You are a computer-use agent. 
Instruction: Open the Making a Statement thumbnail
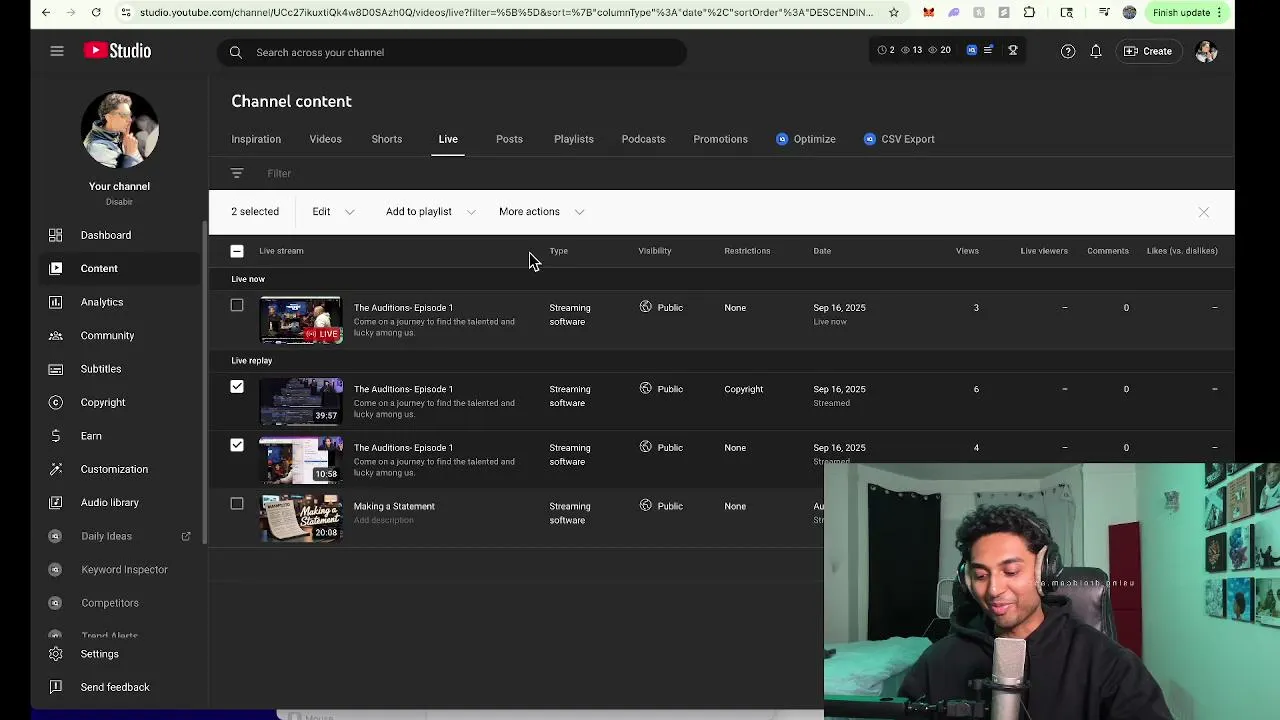tap(301, 518)
